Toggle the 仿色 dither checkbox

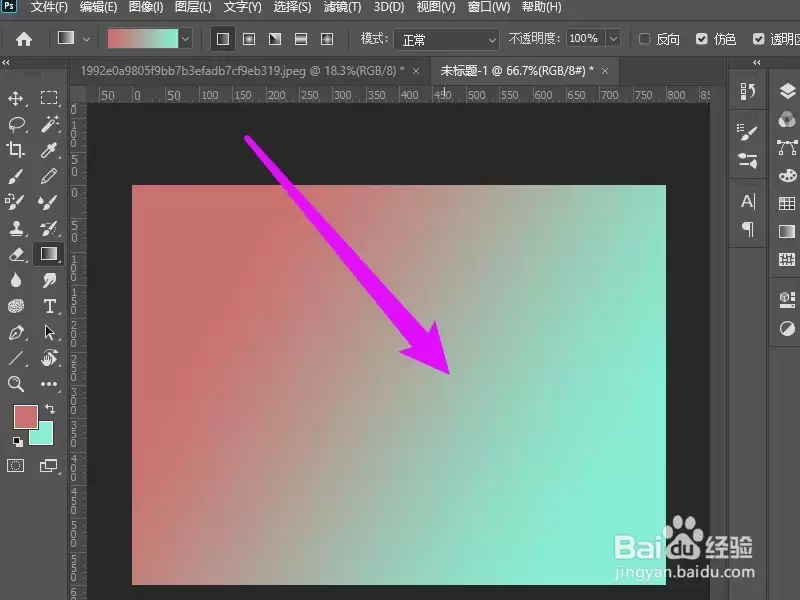point(702,39)
